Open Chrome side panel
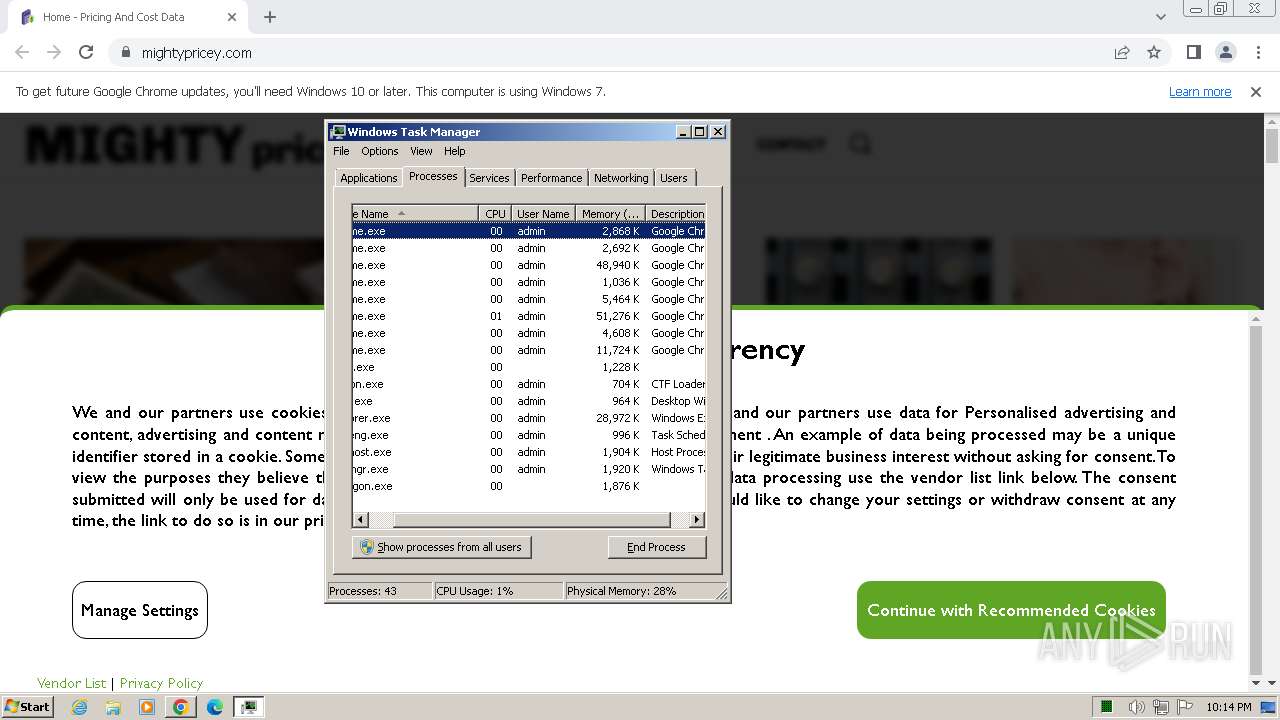This screenshot has height=720, width=1280. pyautogui.click(x=1193, y=52)
